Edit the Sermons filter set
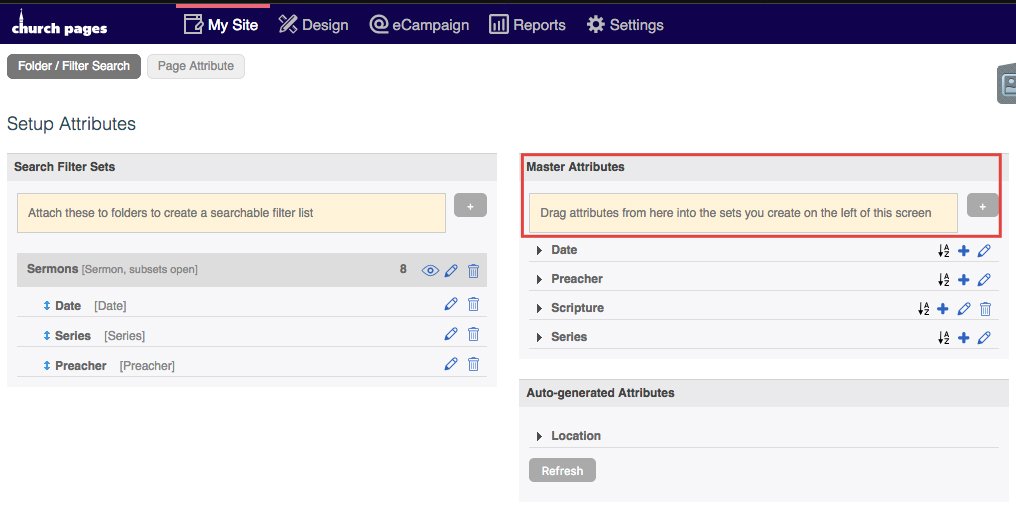The height and width of the screenshot is (507, 1016). 452,270
